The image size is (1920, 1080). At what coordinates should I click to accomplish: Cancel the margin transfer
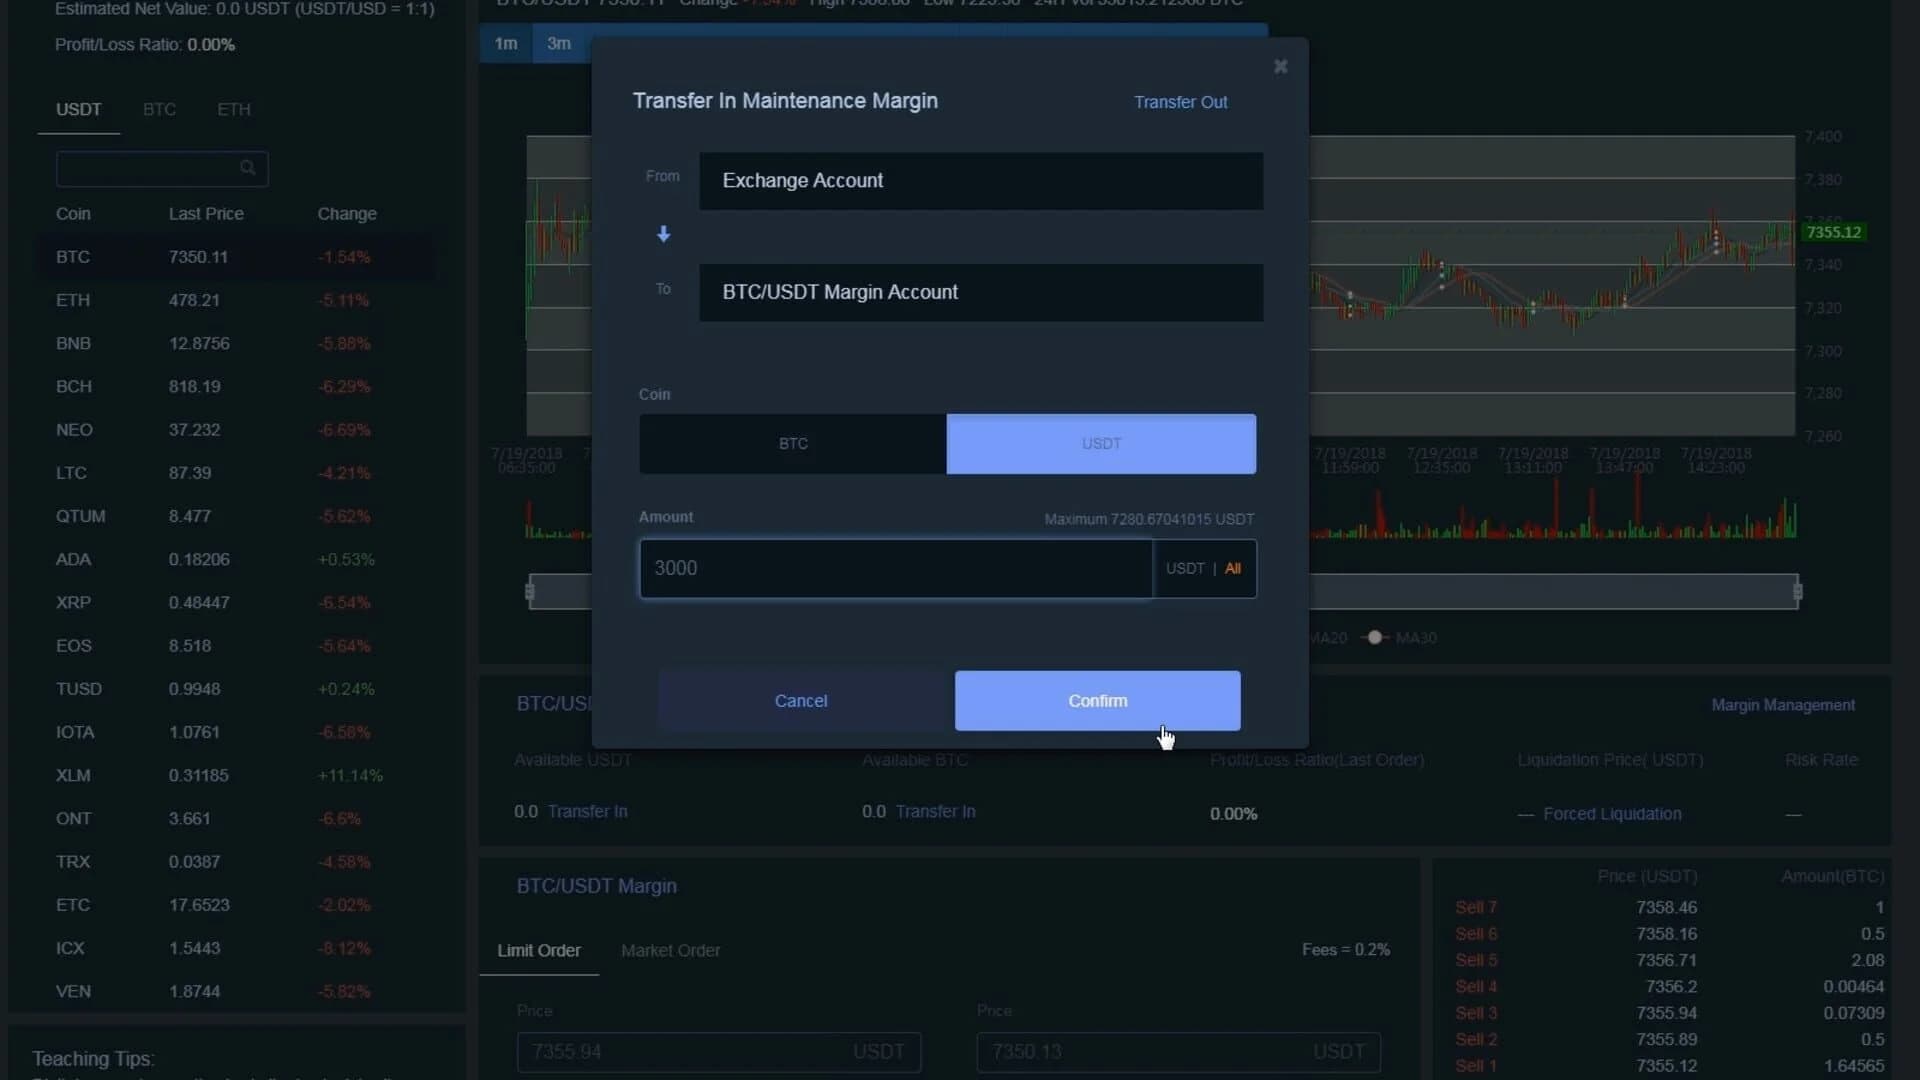coord(800,700)
